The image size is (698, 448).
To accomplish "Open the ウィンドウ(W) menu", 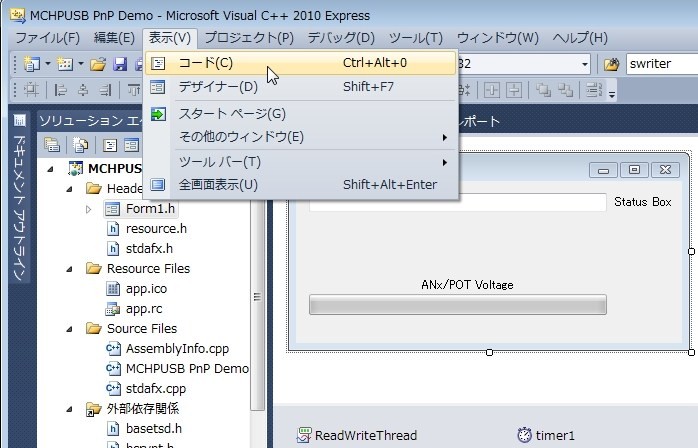I will [x=498, y=38].
